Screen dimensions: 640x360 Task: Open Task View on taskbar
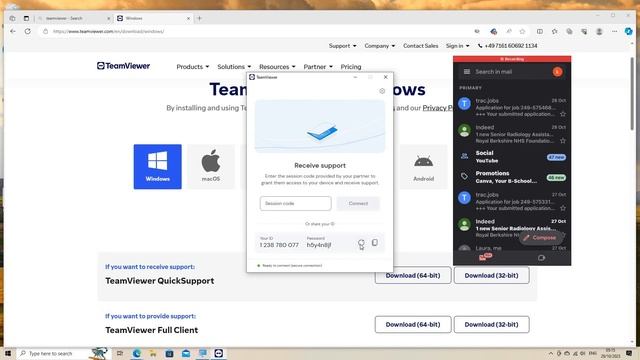[x=120, y=353]
